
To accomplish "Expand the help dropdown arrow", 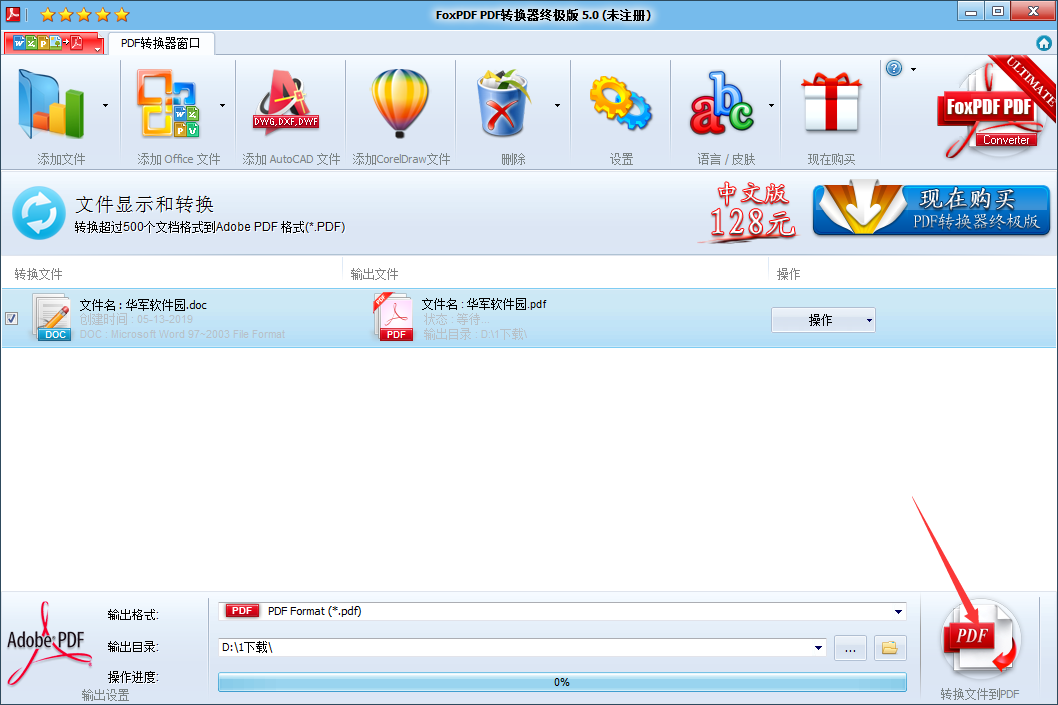I will click(914, 69).
